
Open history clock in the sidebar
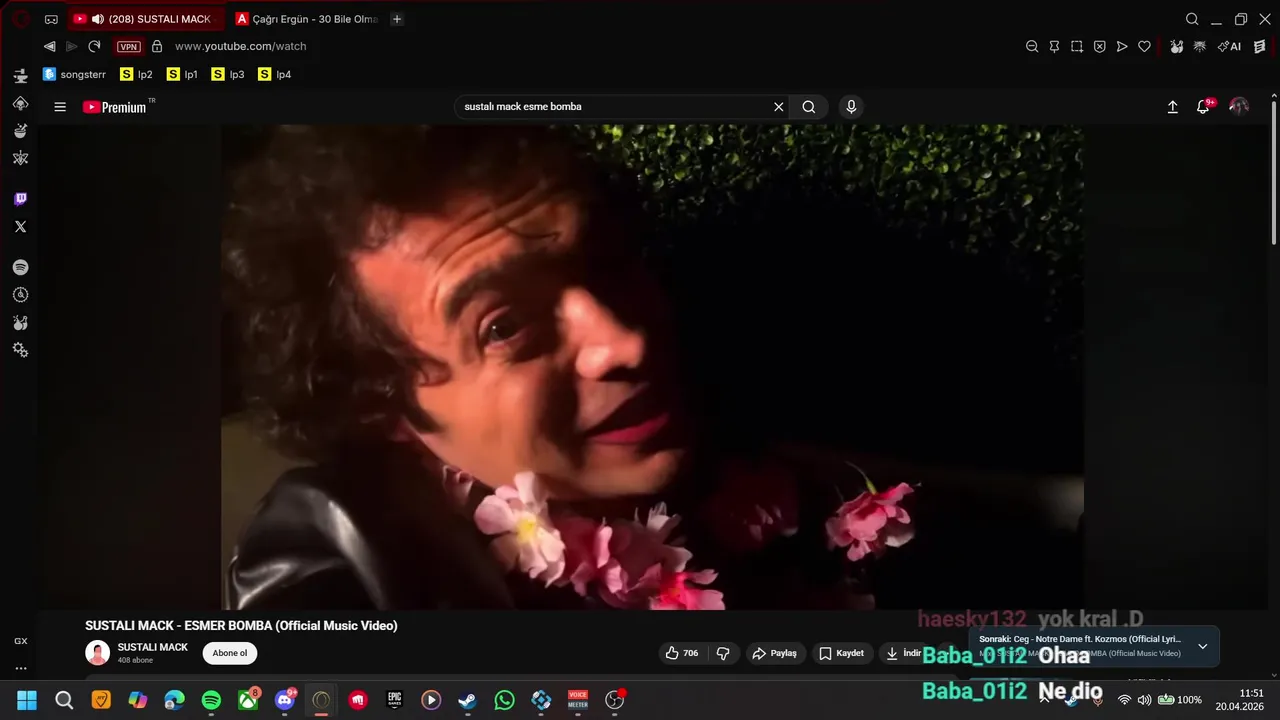click(20, 295)
